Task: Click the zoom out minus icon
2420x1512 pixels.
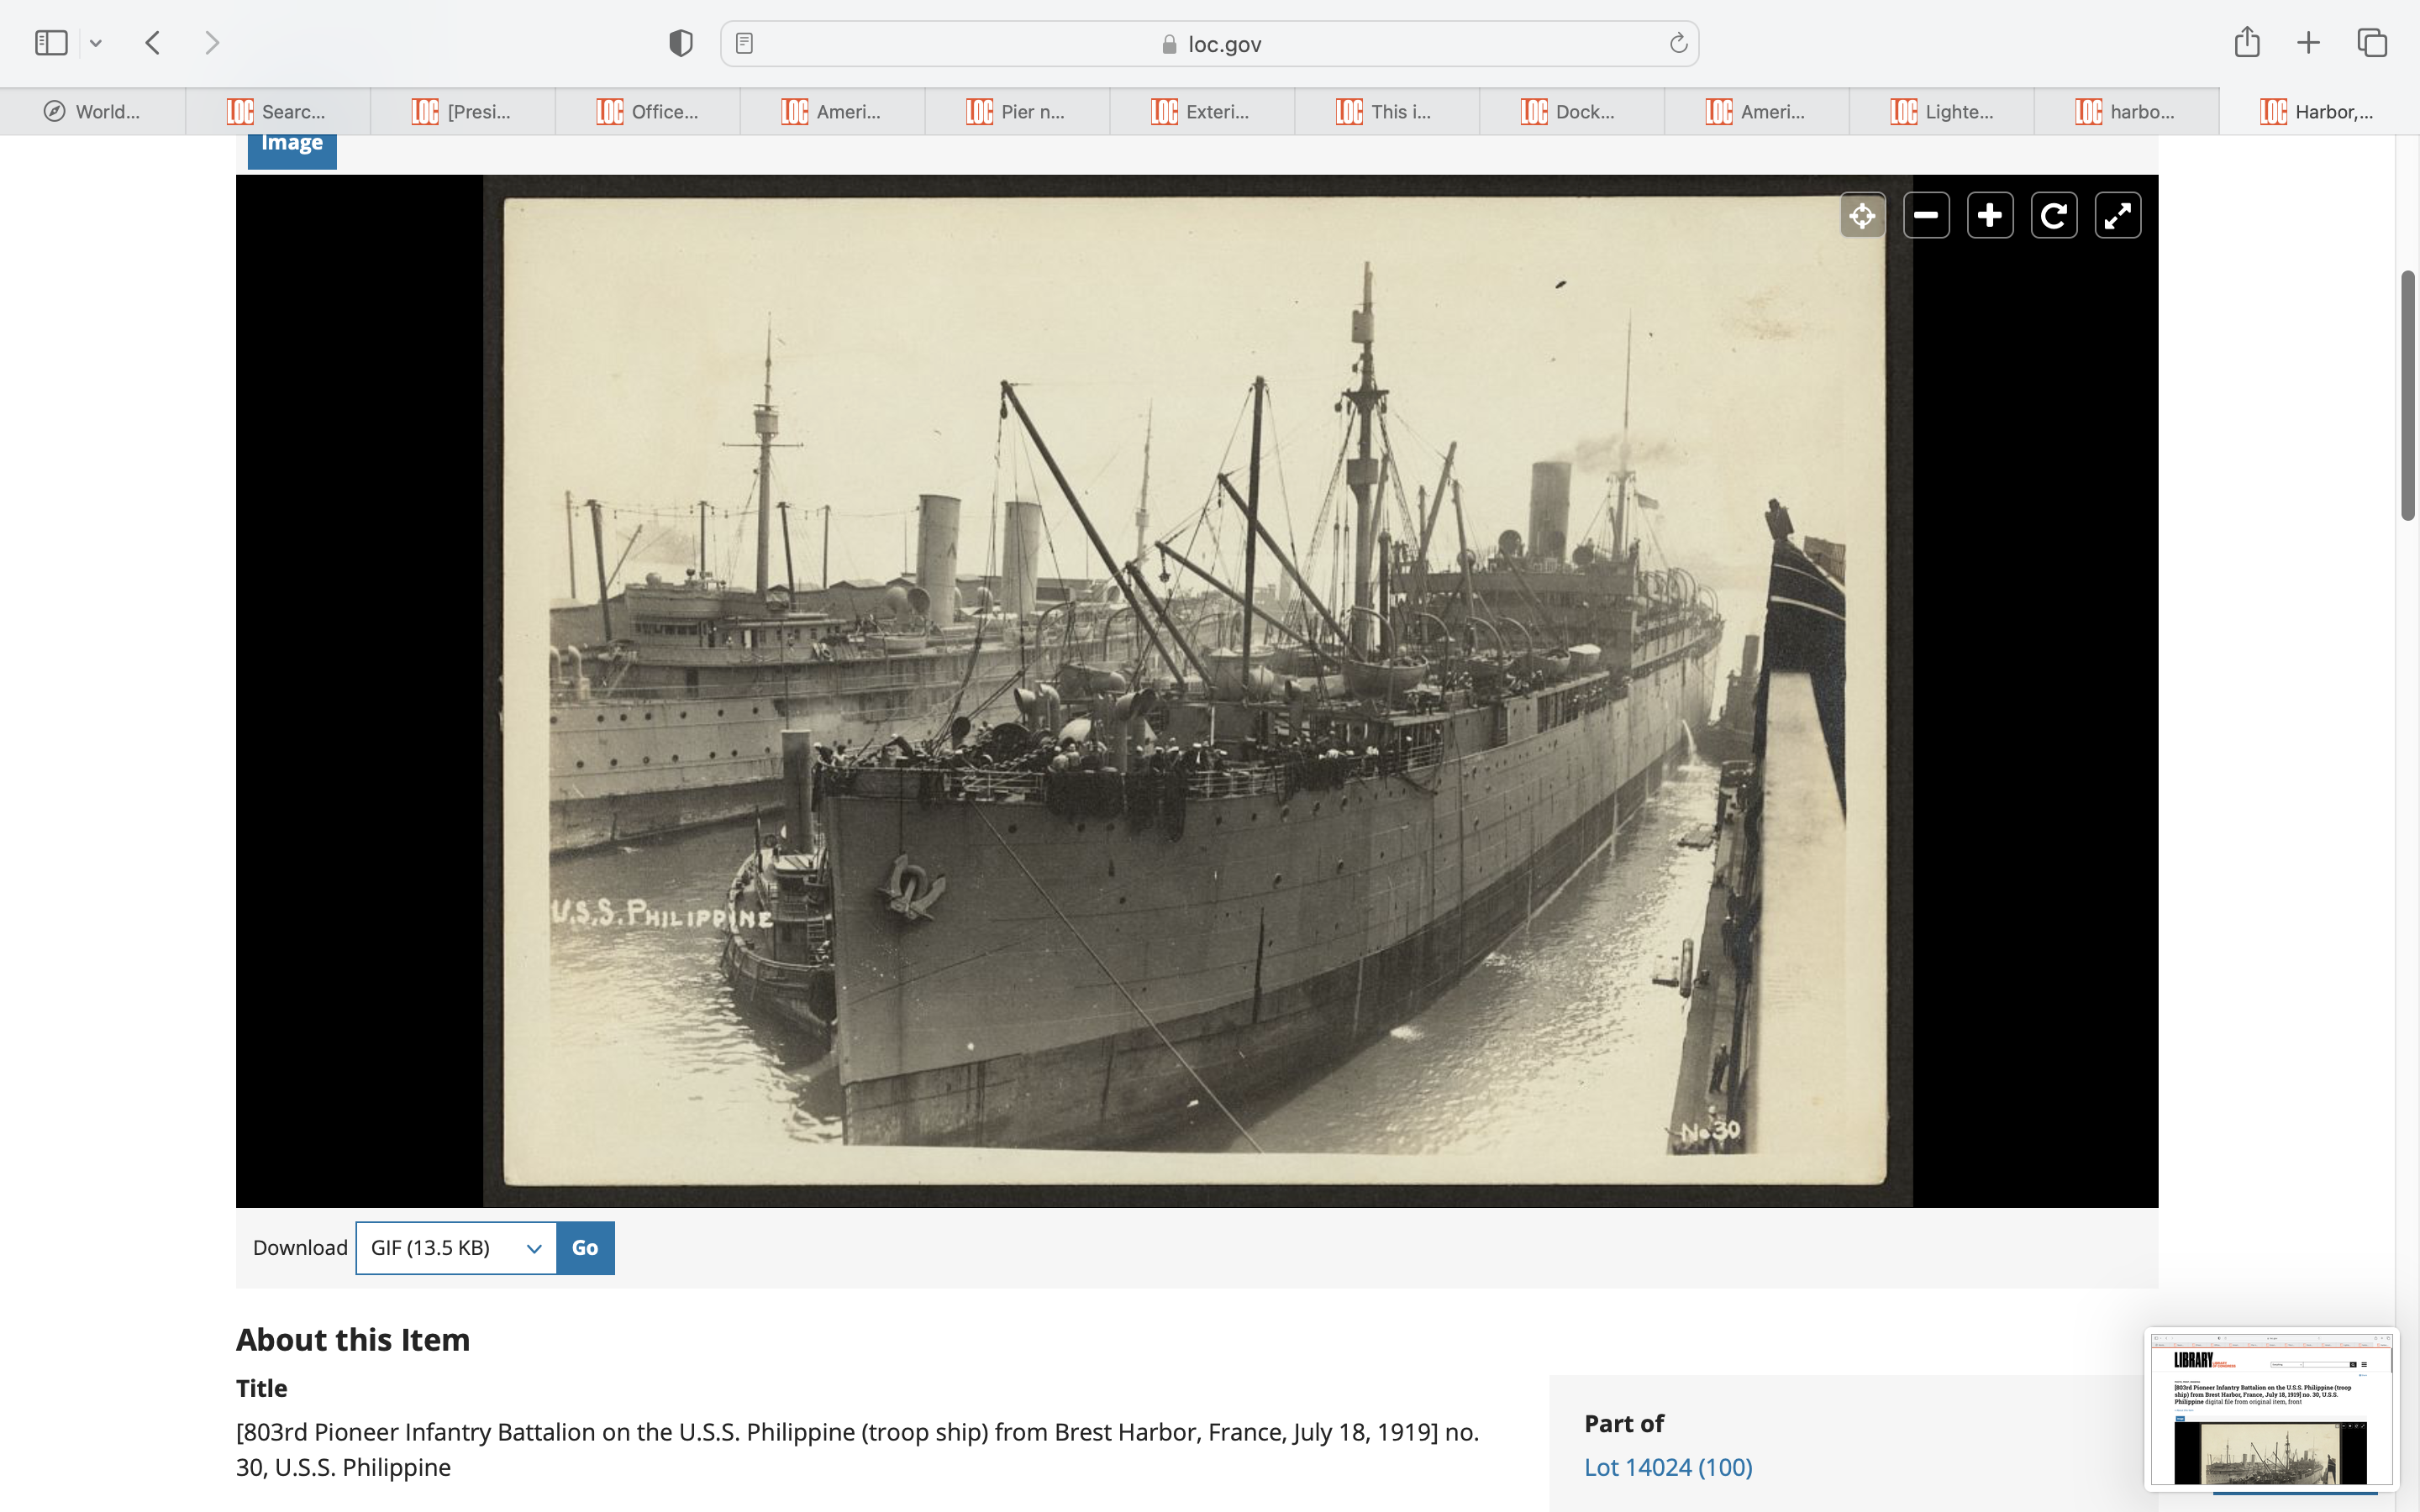Action: (x=1926, y=215)
